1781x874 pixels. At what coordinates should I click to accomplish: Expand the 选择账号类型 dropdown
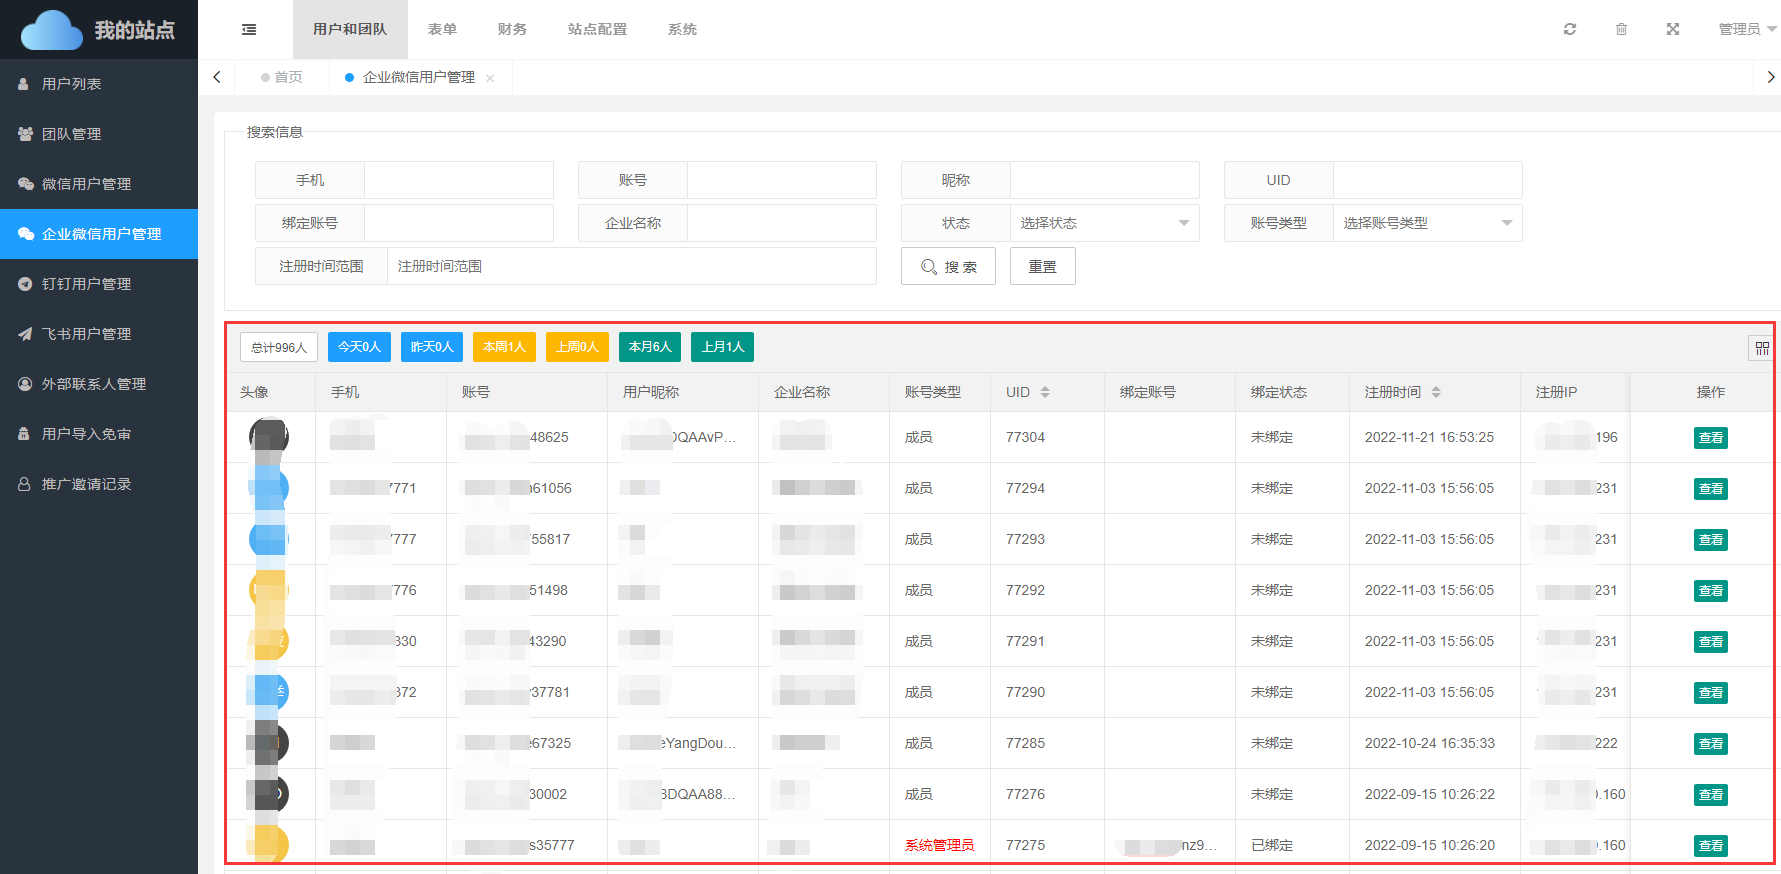1427,223
